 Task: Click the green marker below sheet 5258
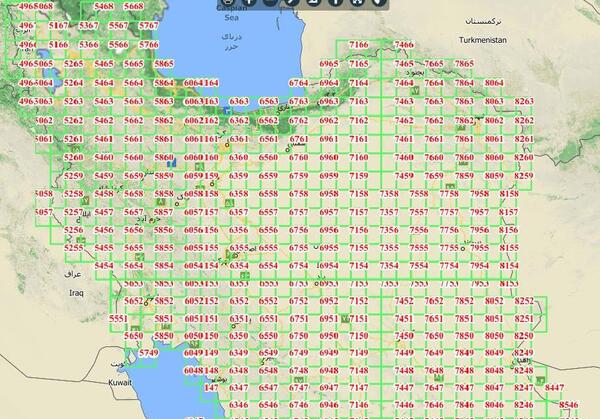click(x=86, y=201)
